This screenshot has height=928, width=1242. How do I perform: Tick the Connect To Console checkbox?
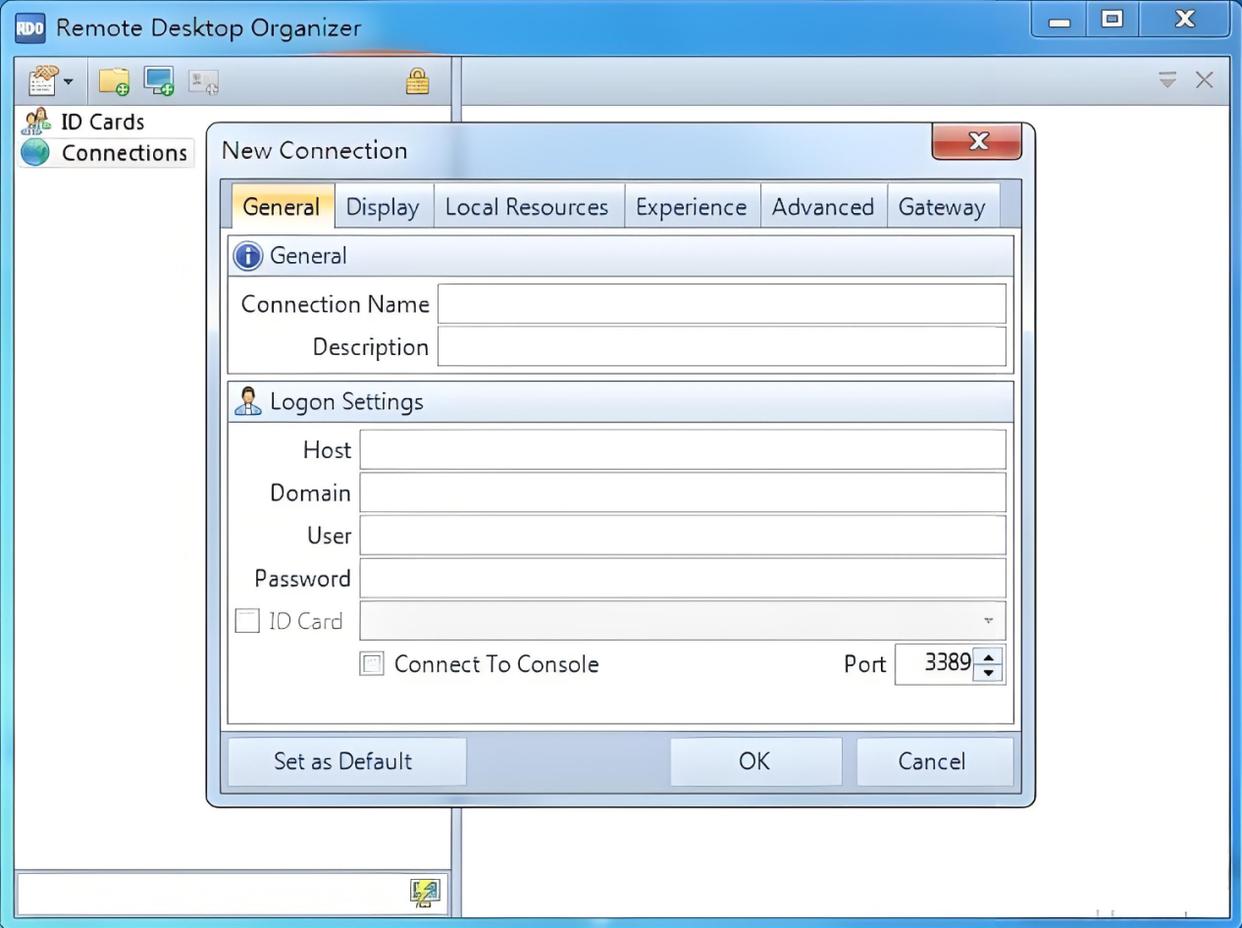pyautogui.click(x=372, y=664)
